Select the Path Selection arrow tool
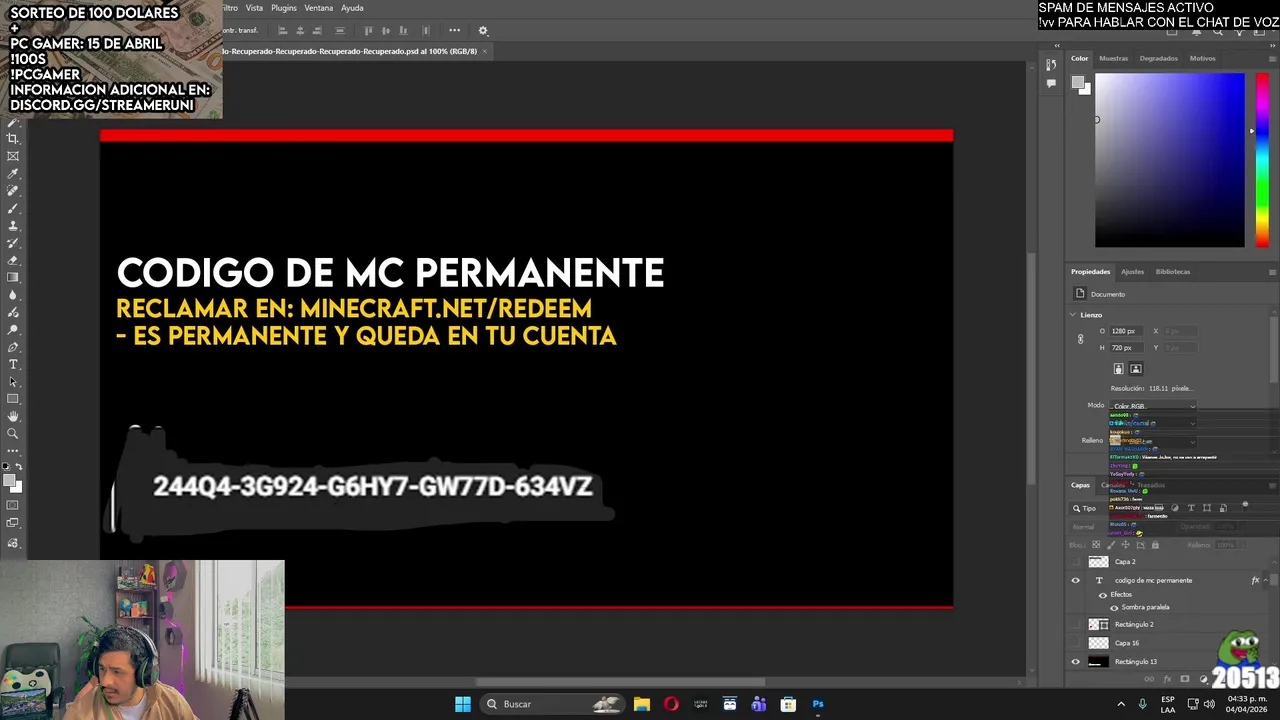Screen dimensions: 1280x720 click(13, 382)
